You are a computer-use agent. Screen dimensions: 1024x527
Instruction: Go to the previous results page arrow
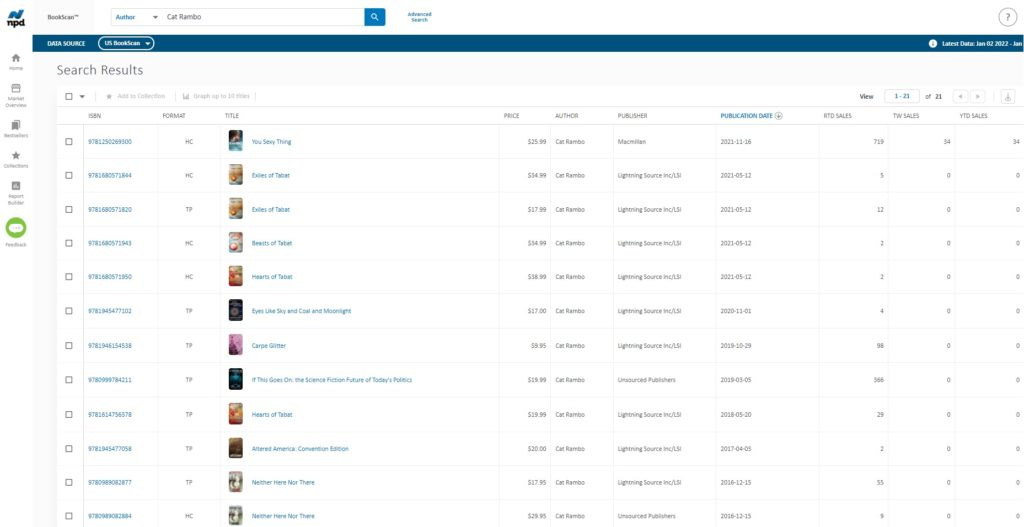coord(960,97)
